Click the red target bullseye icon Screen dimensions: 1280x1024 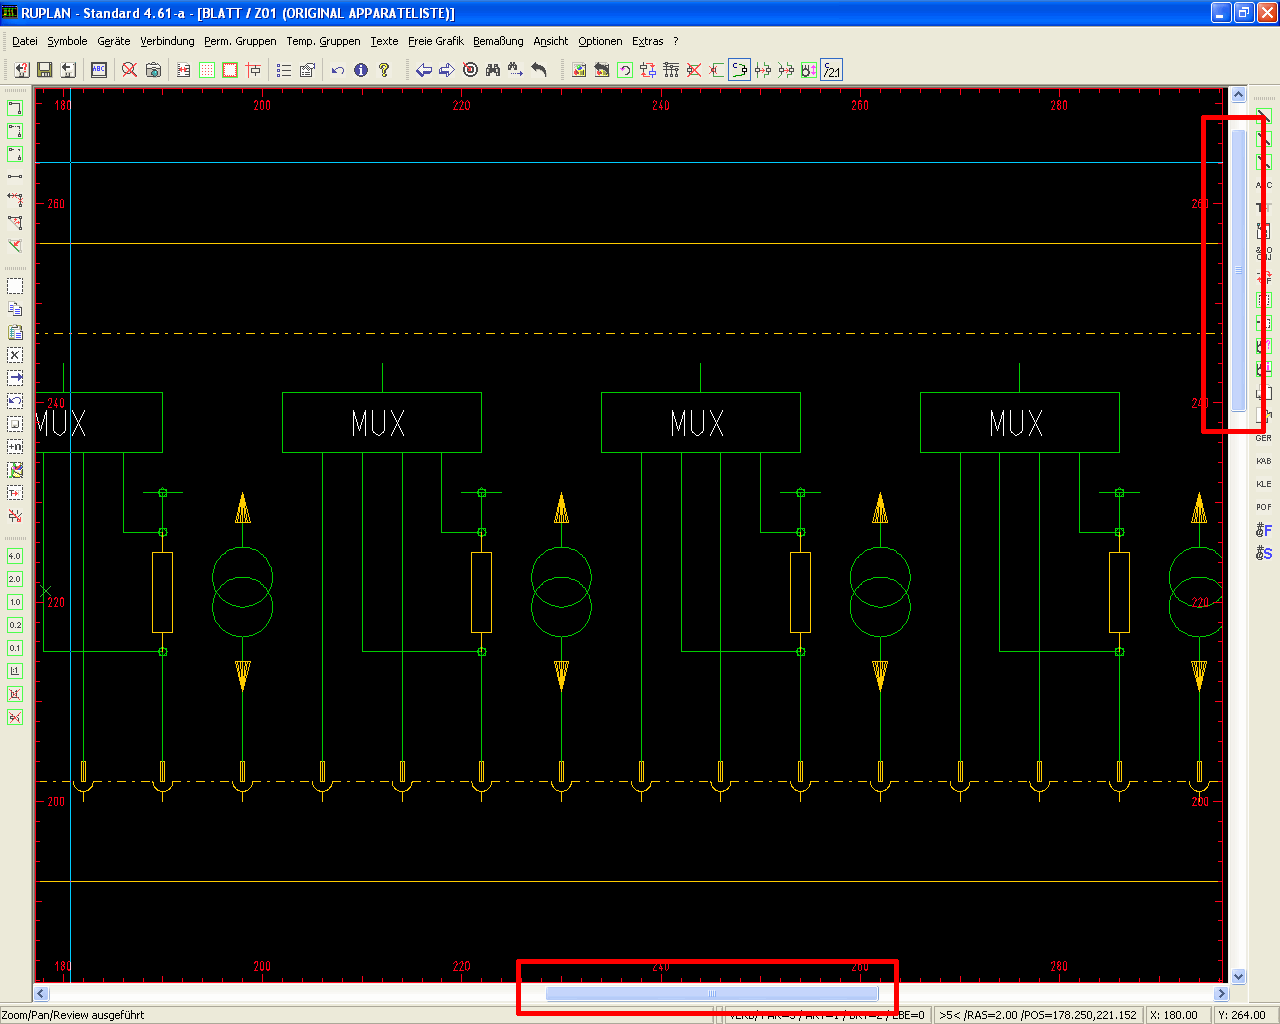tap(470, 70)
